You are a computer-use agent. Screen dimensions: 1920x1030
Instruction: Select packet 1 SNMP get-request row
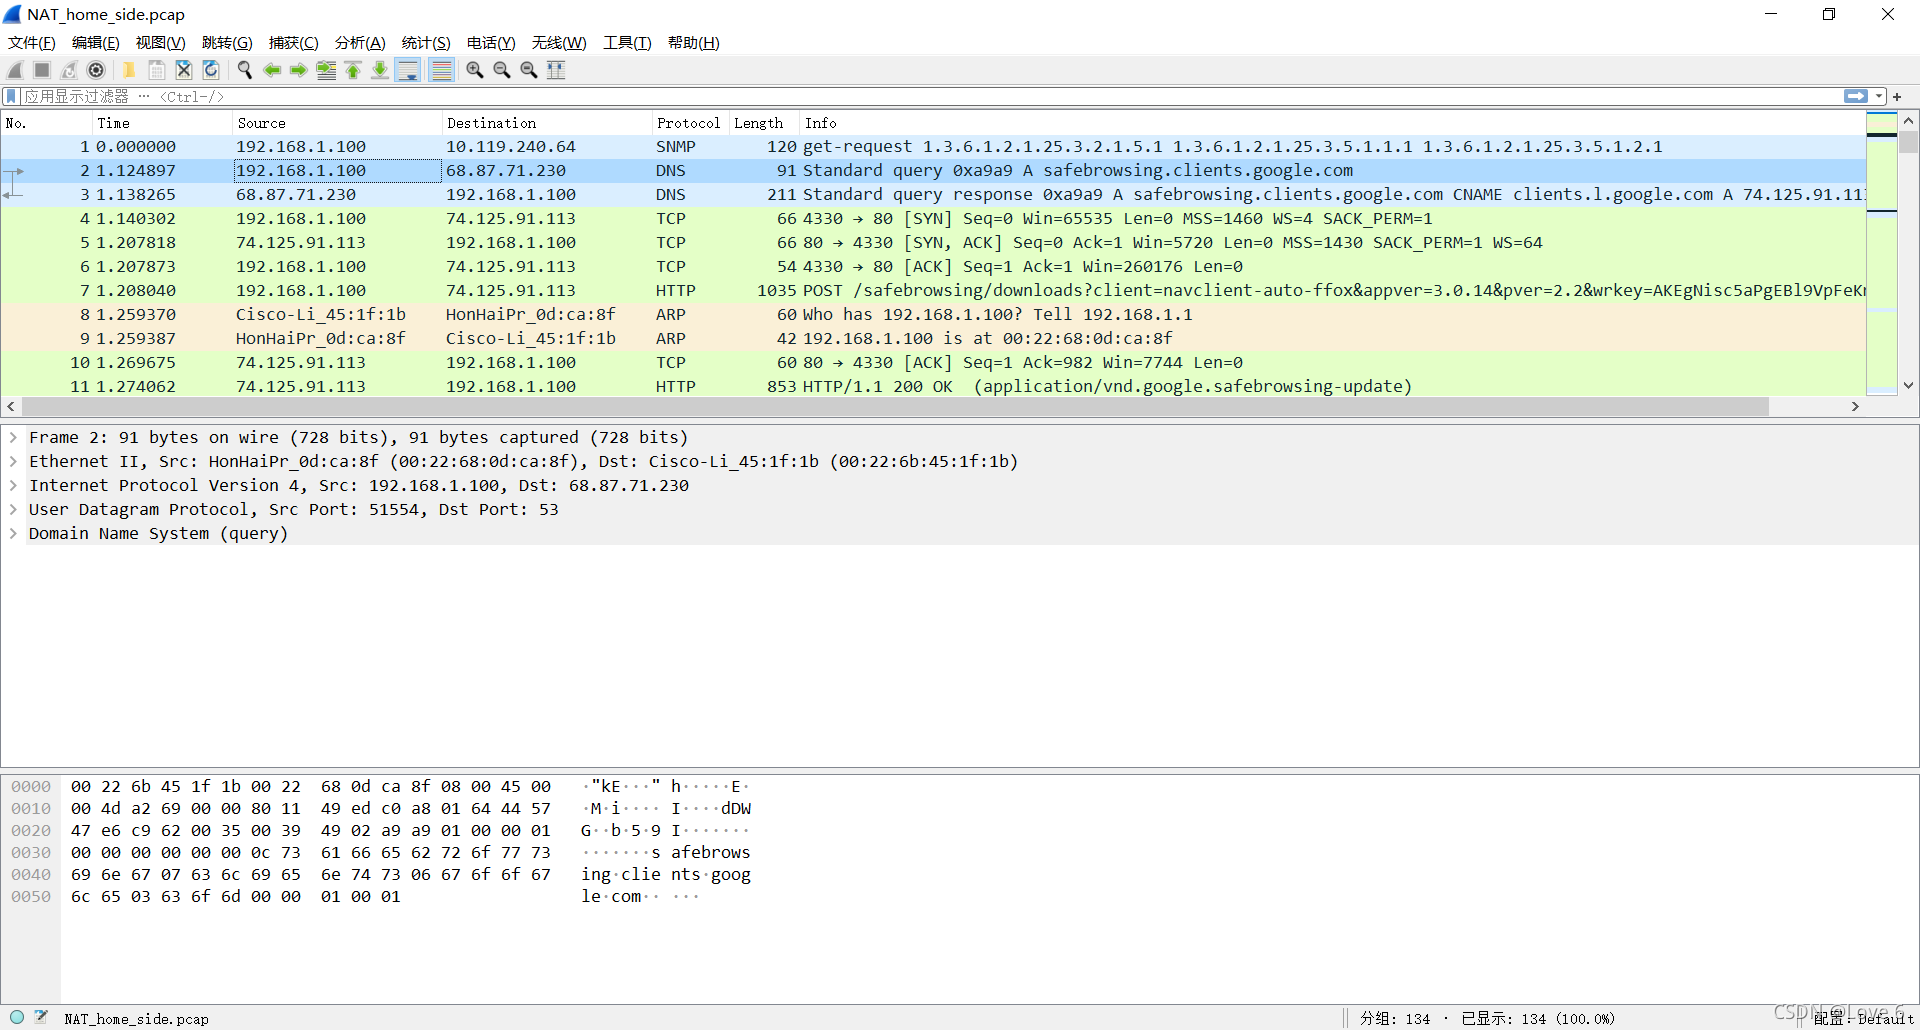click(x=933, y=146)
